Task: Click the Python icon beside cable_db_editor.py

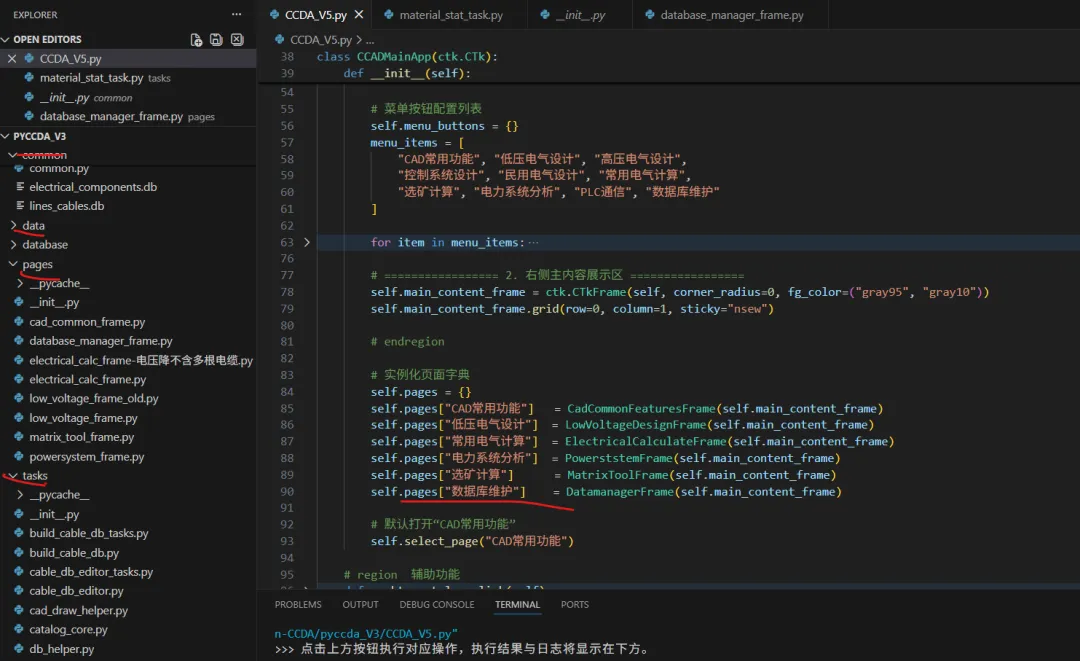Action: coord(19,591)
